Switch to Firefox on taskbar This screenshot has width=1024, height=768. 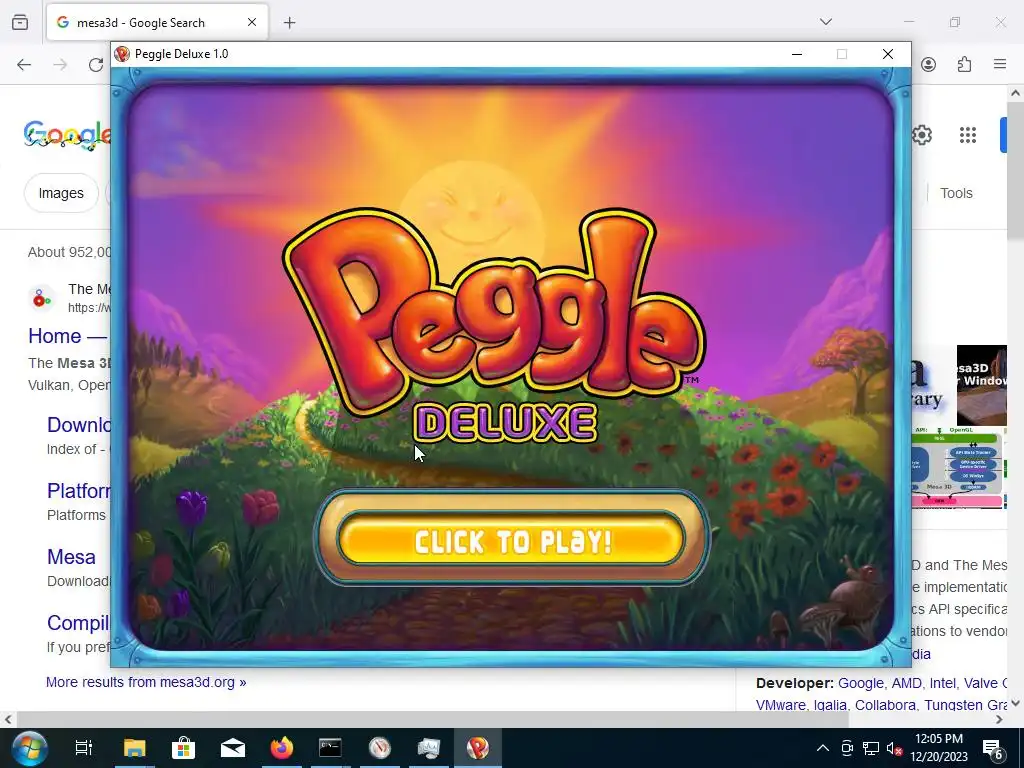pos(281,748)
